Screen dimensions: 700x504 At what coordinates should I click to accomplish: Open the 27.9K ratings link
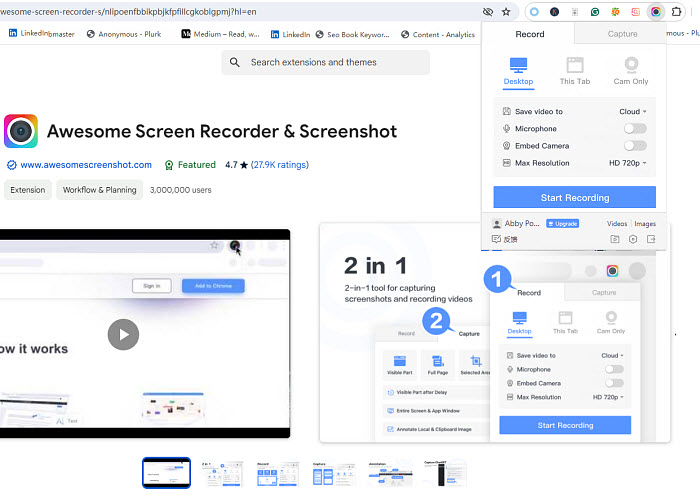[280, 165]
